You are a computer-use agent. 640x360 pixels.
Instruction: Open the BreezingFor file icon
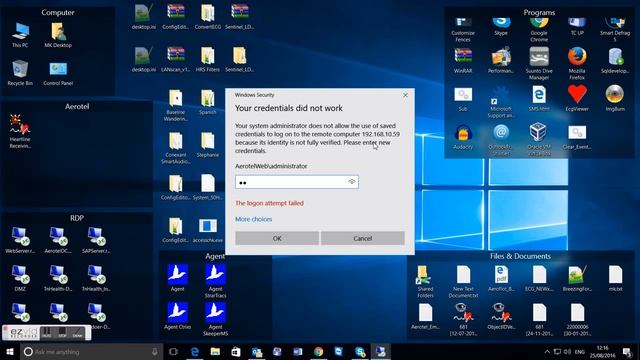577,278
